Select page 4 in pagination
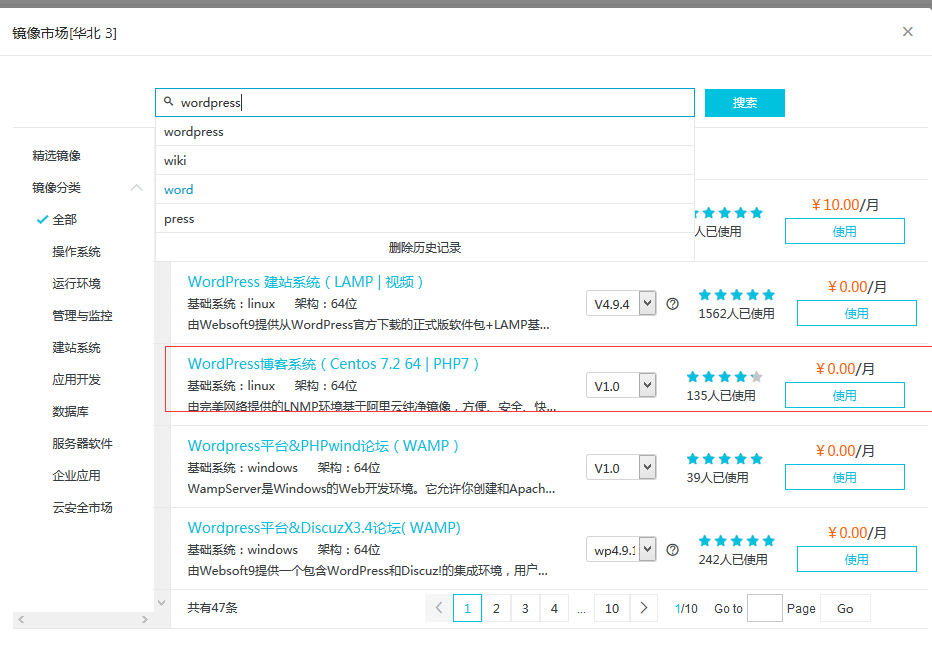This screenshot has width=932, height=656. click(554, 608)
